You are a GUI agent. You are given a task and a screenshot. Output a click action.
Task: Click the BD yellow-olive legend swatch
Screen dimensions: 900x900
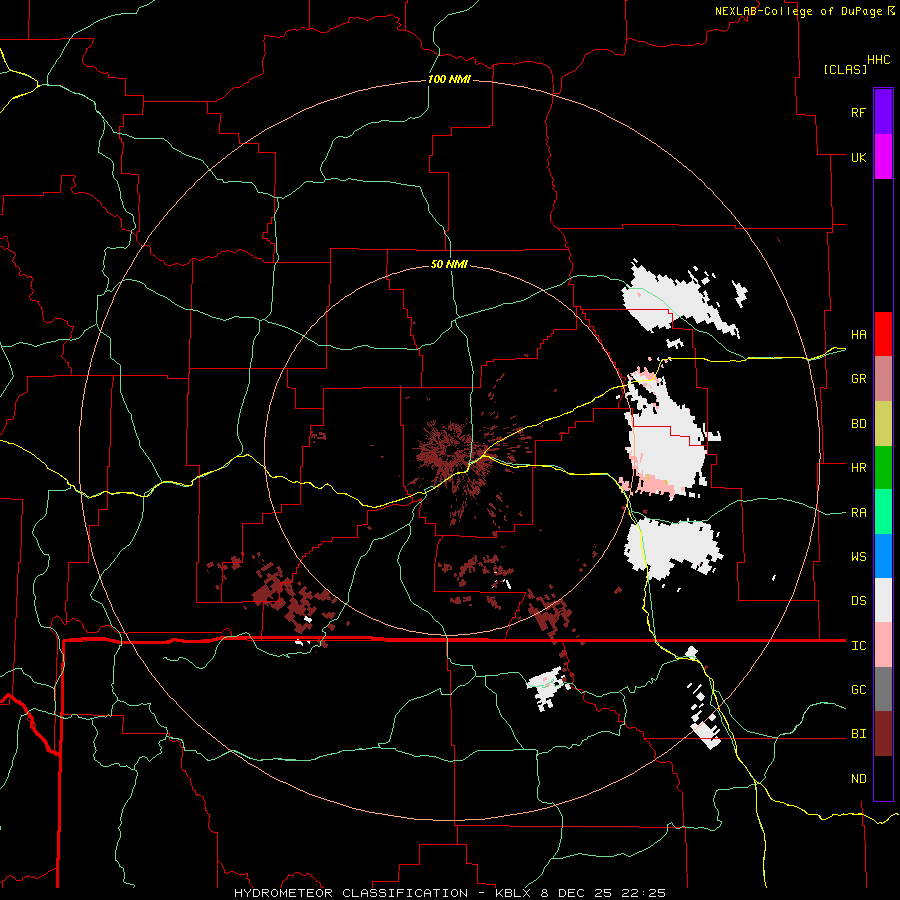point(883,424)
